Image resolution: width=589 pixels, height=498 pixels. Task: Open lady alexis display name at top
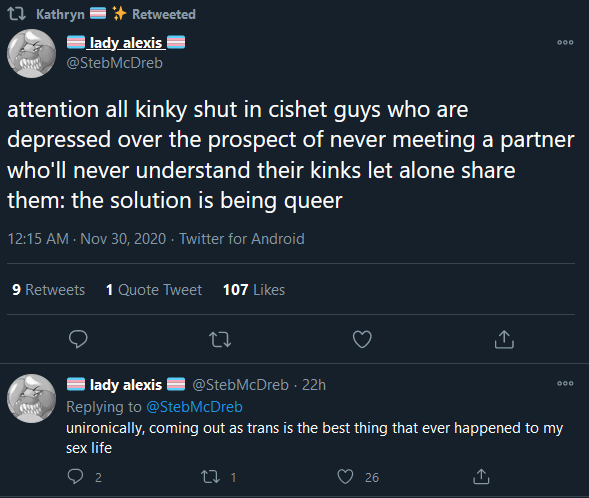[x=126, y=42]
